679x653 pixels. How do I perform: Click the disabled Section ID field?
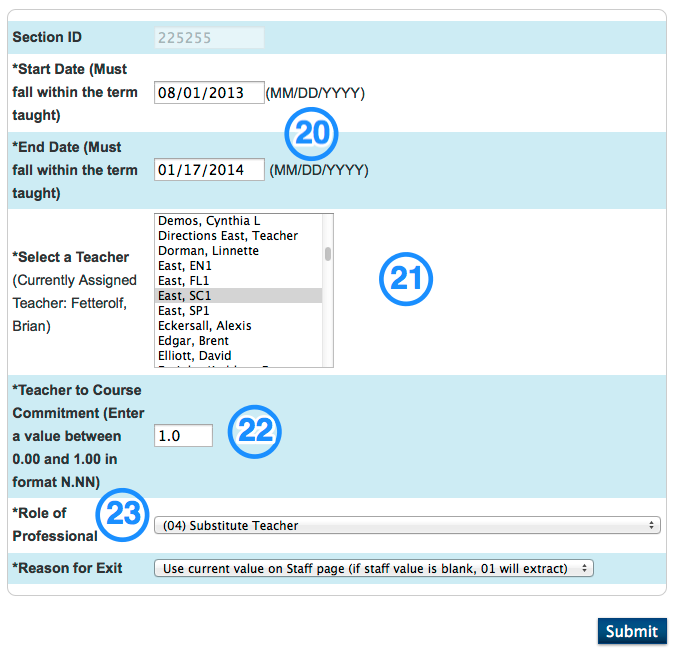(x=209, y=38)
